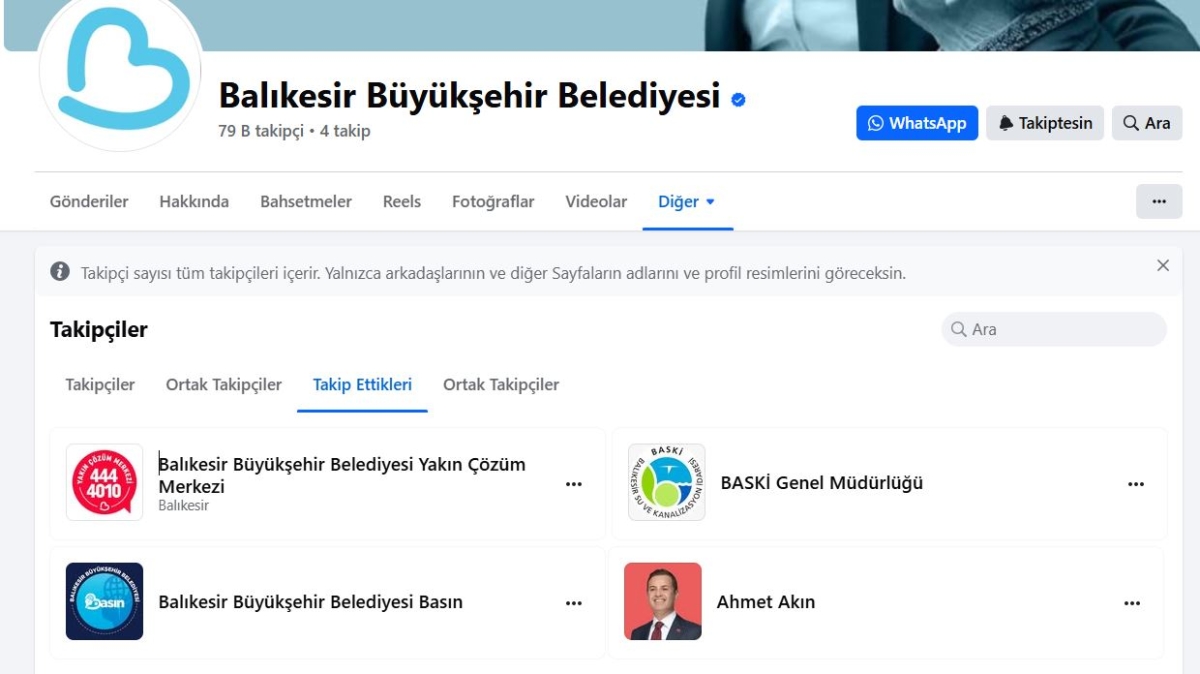Screen dimensions: 1200x674
Task: Open options for Yakın Çözüm Merkezi entry
Action: pos(574,484)
